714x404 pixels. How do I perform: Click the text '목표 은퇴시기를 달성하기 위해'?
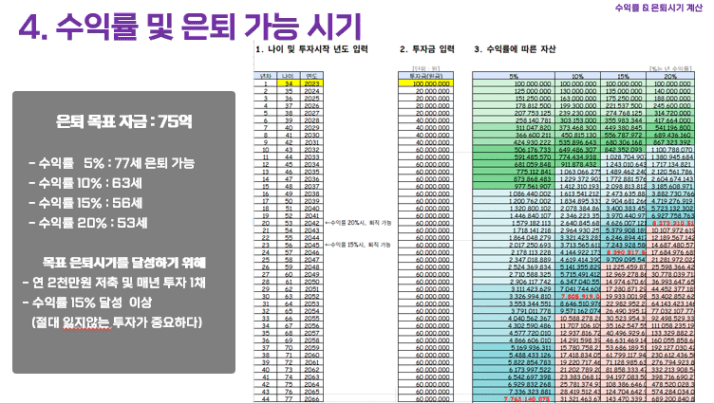click(124, 263)
